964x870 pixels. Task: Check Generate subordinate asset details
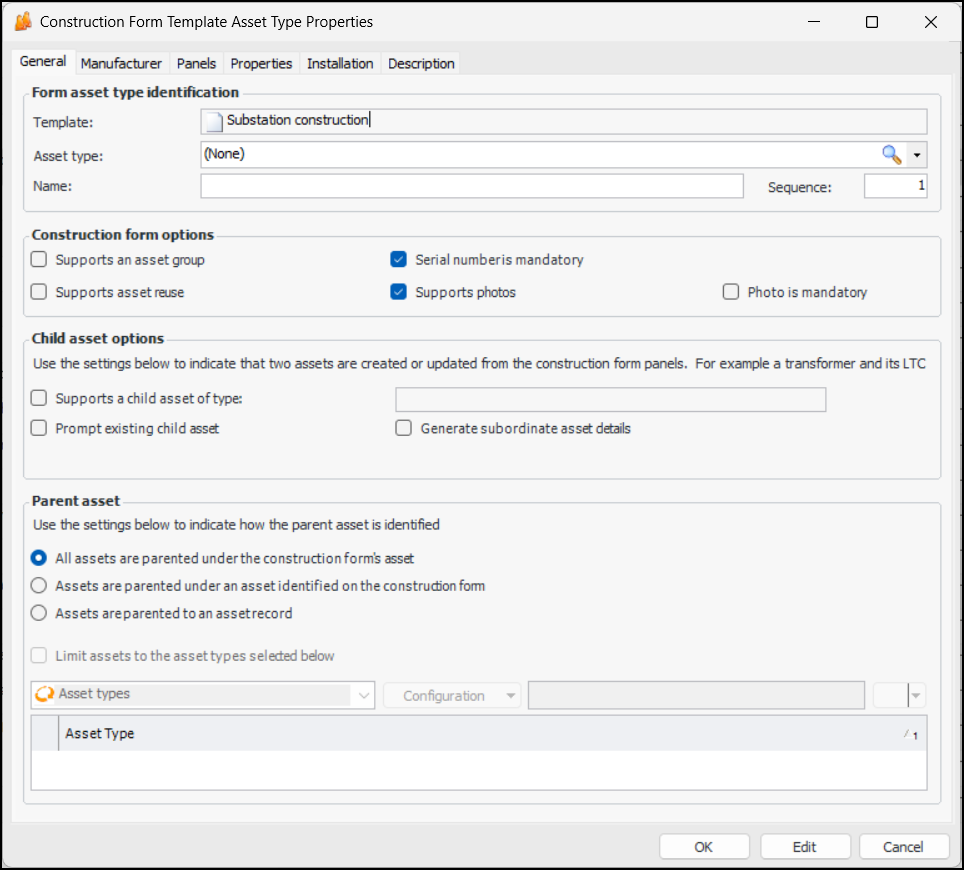tap(404, 428)
